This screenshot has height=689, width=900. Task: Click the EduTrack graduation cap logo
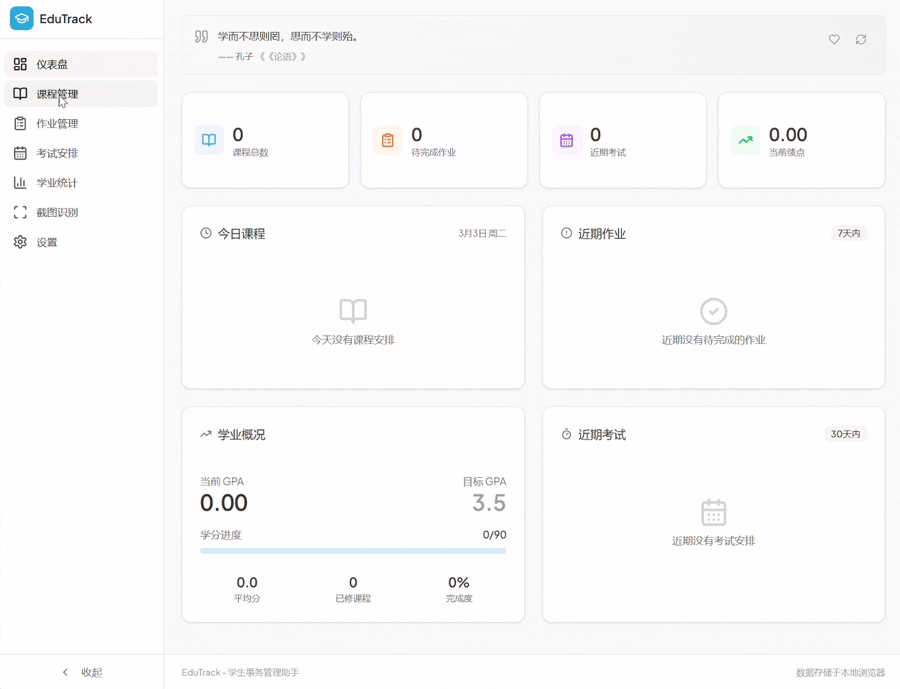coord(20,18)
